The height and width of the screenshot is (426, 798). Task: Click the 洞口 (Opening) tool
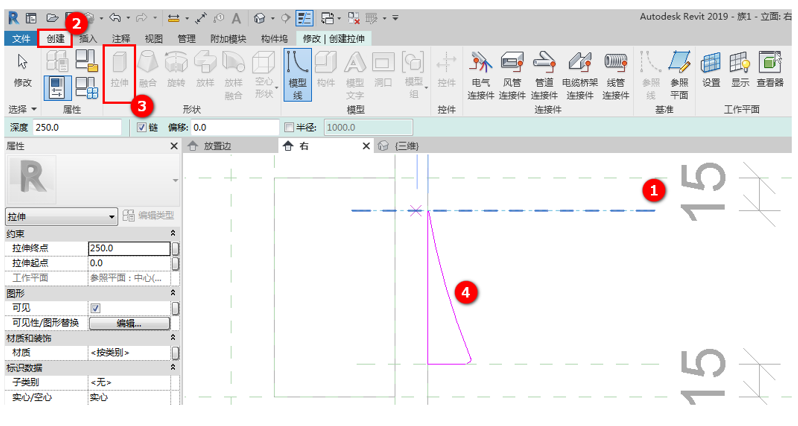pos(383,70)
